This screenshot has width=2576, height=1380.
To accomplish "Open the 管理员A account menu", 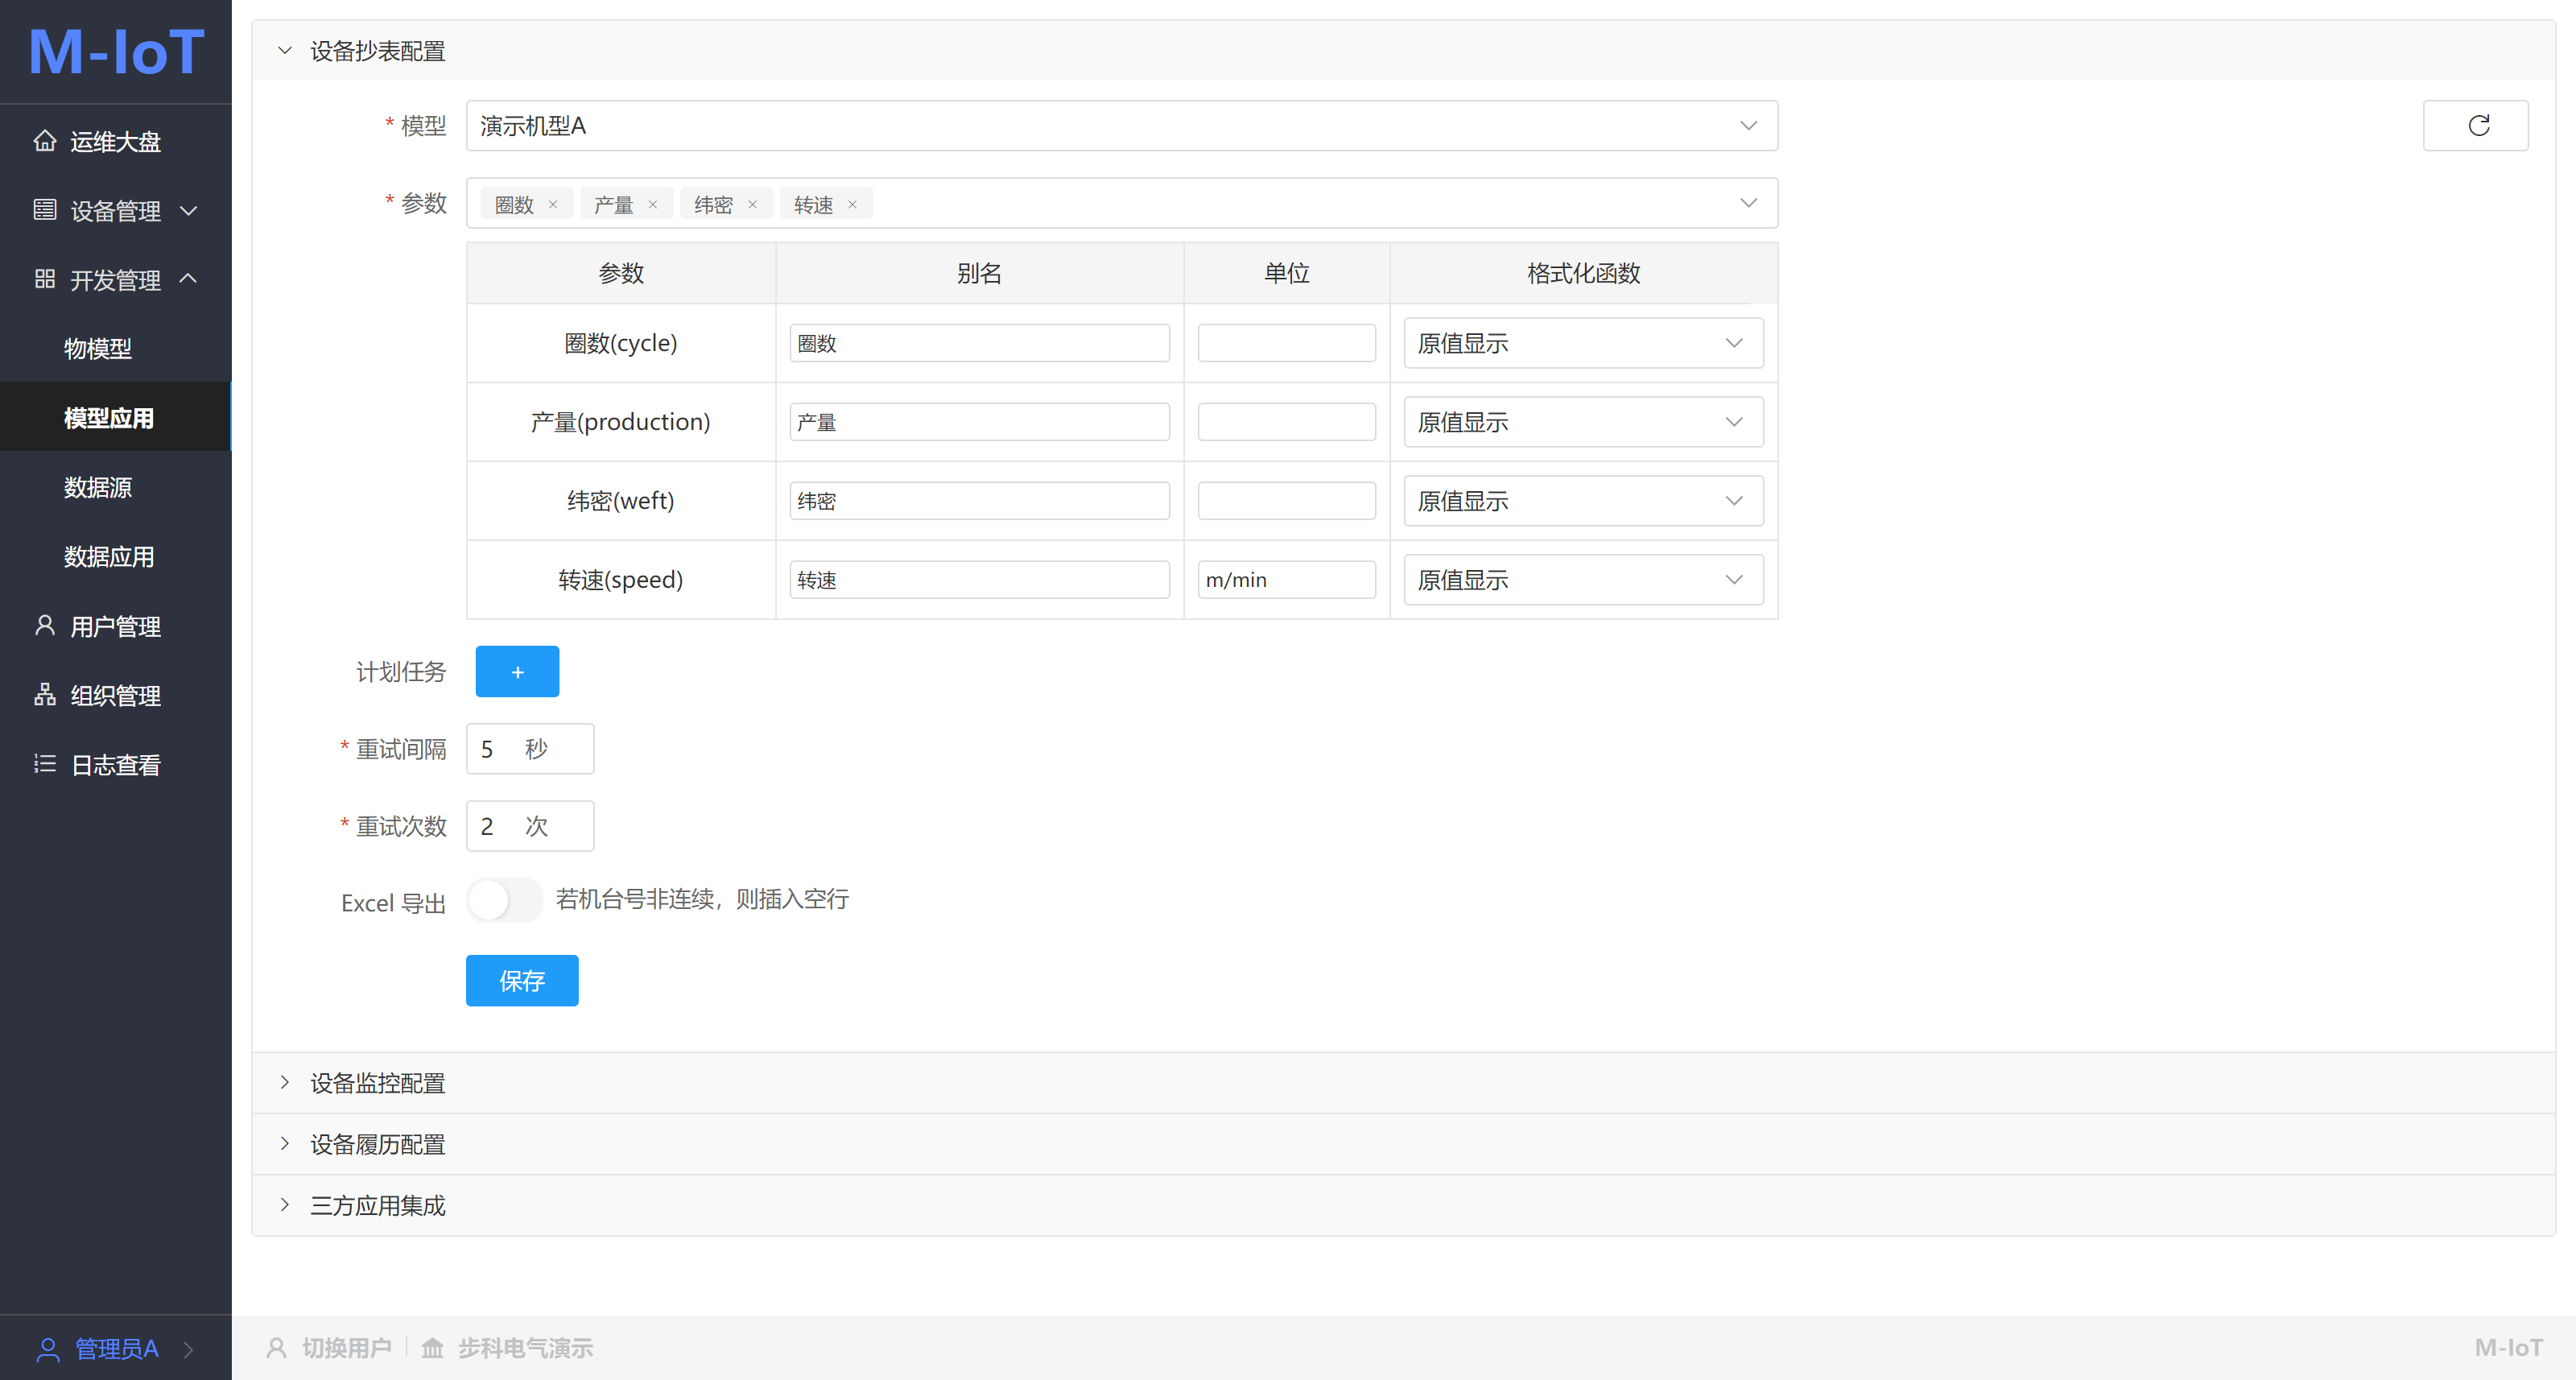I will (116, 1348).
